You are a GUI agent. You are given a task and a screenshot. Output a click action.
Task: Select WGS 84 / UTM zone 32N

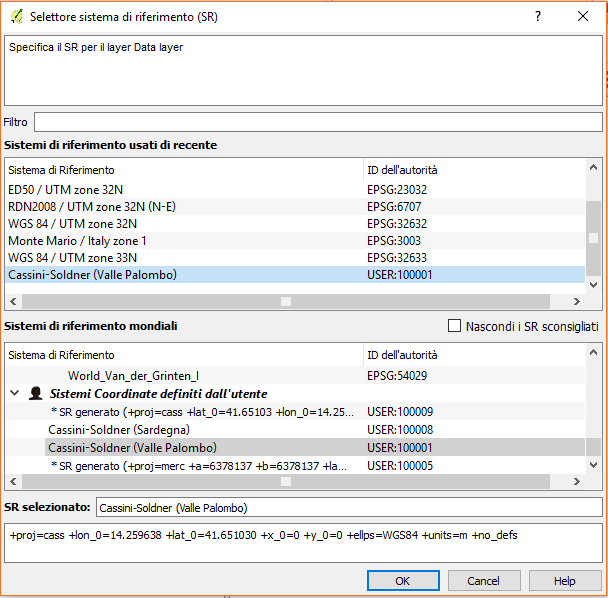(x=72, y=223)
